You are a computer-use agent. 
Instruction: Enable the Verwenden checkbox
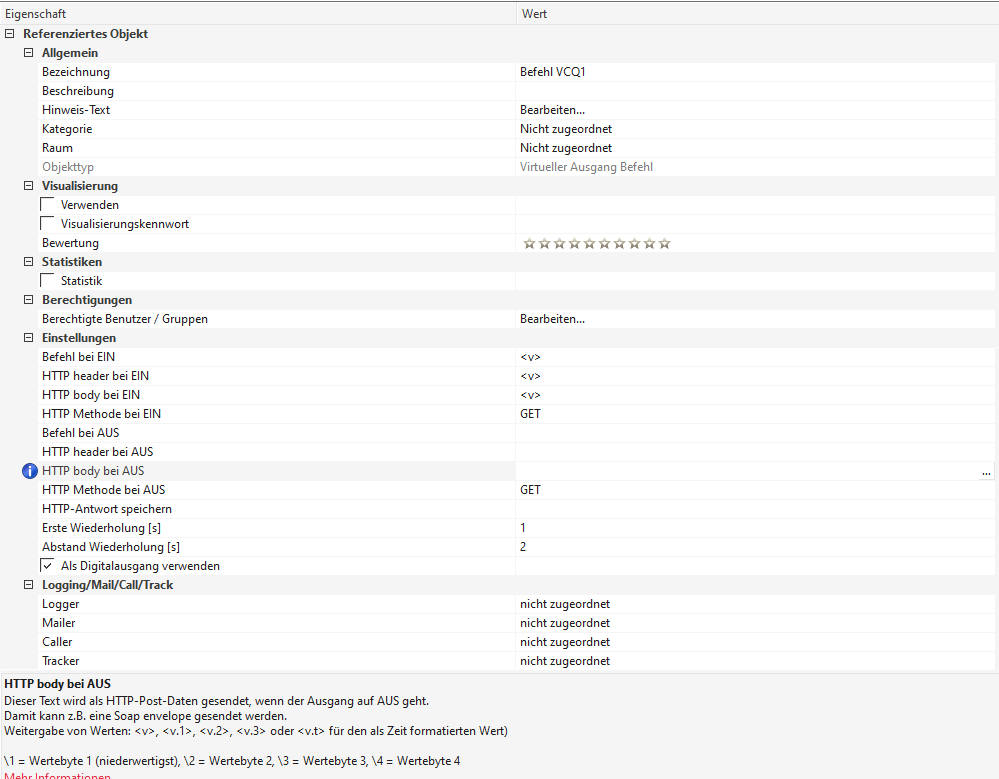(48, 205)
